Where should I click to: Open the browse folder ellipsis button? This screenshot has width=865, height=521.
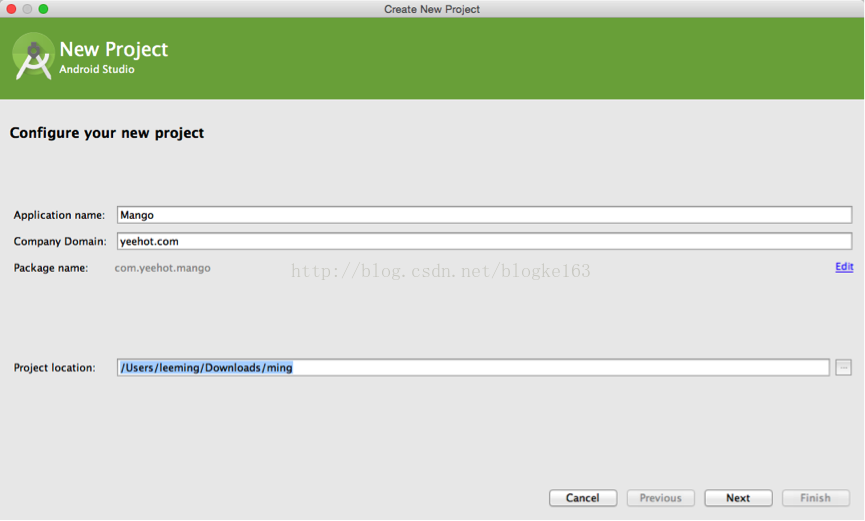(x=843, y=368)
